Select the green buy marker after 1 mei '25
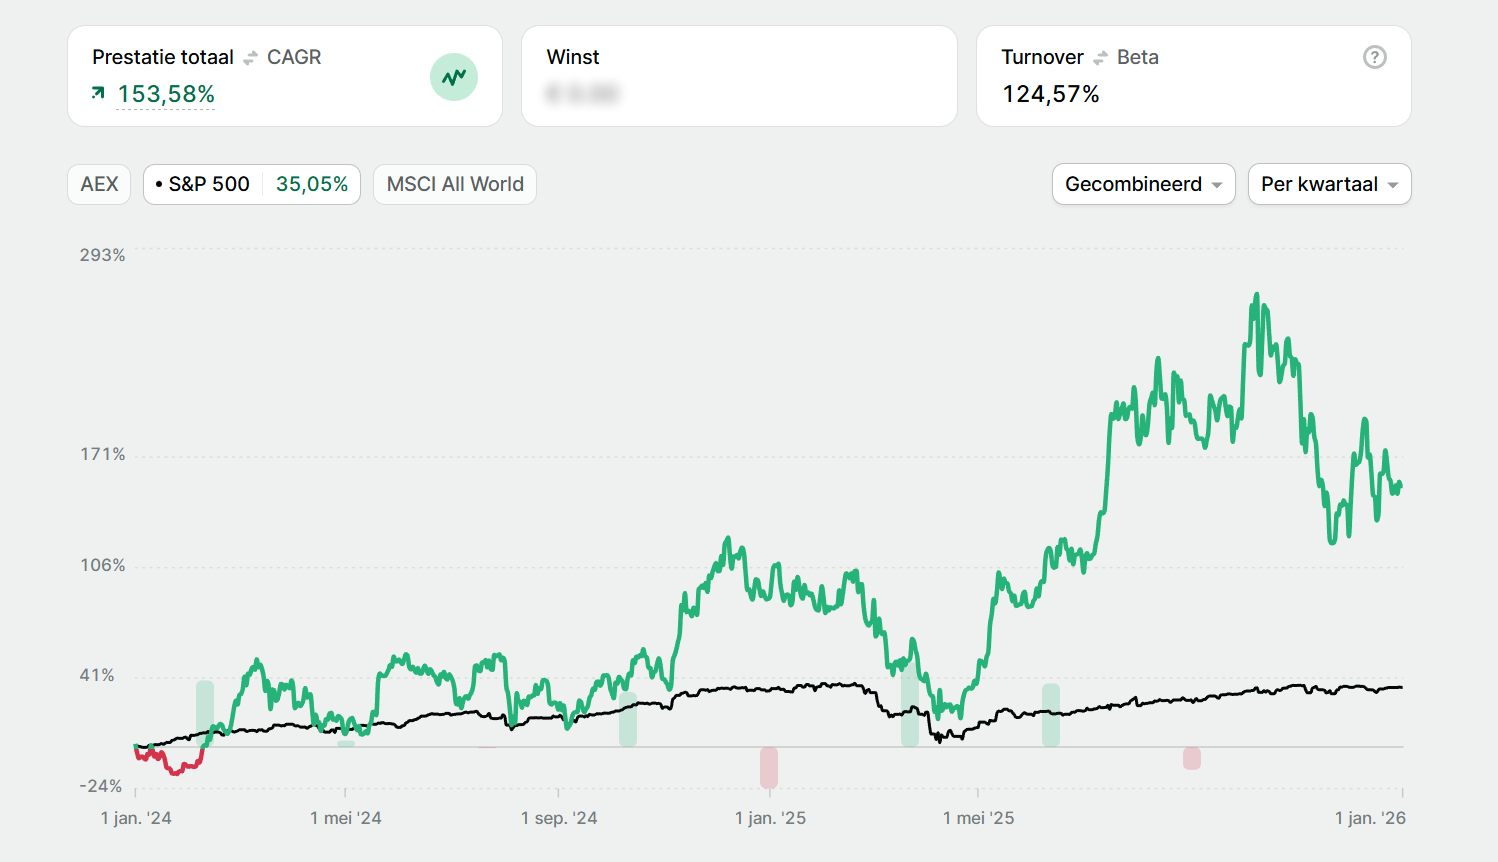The width and height of the screenshot is (1498, 862). [1050, 714]
